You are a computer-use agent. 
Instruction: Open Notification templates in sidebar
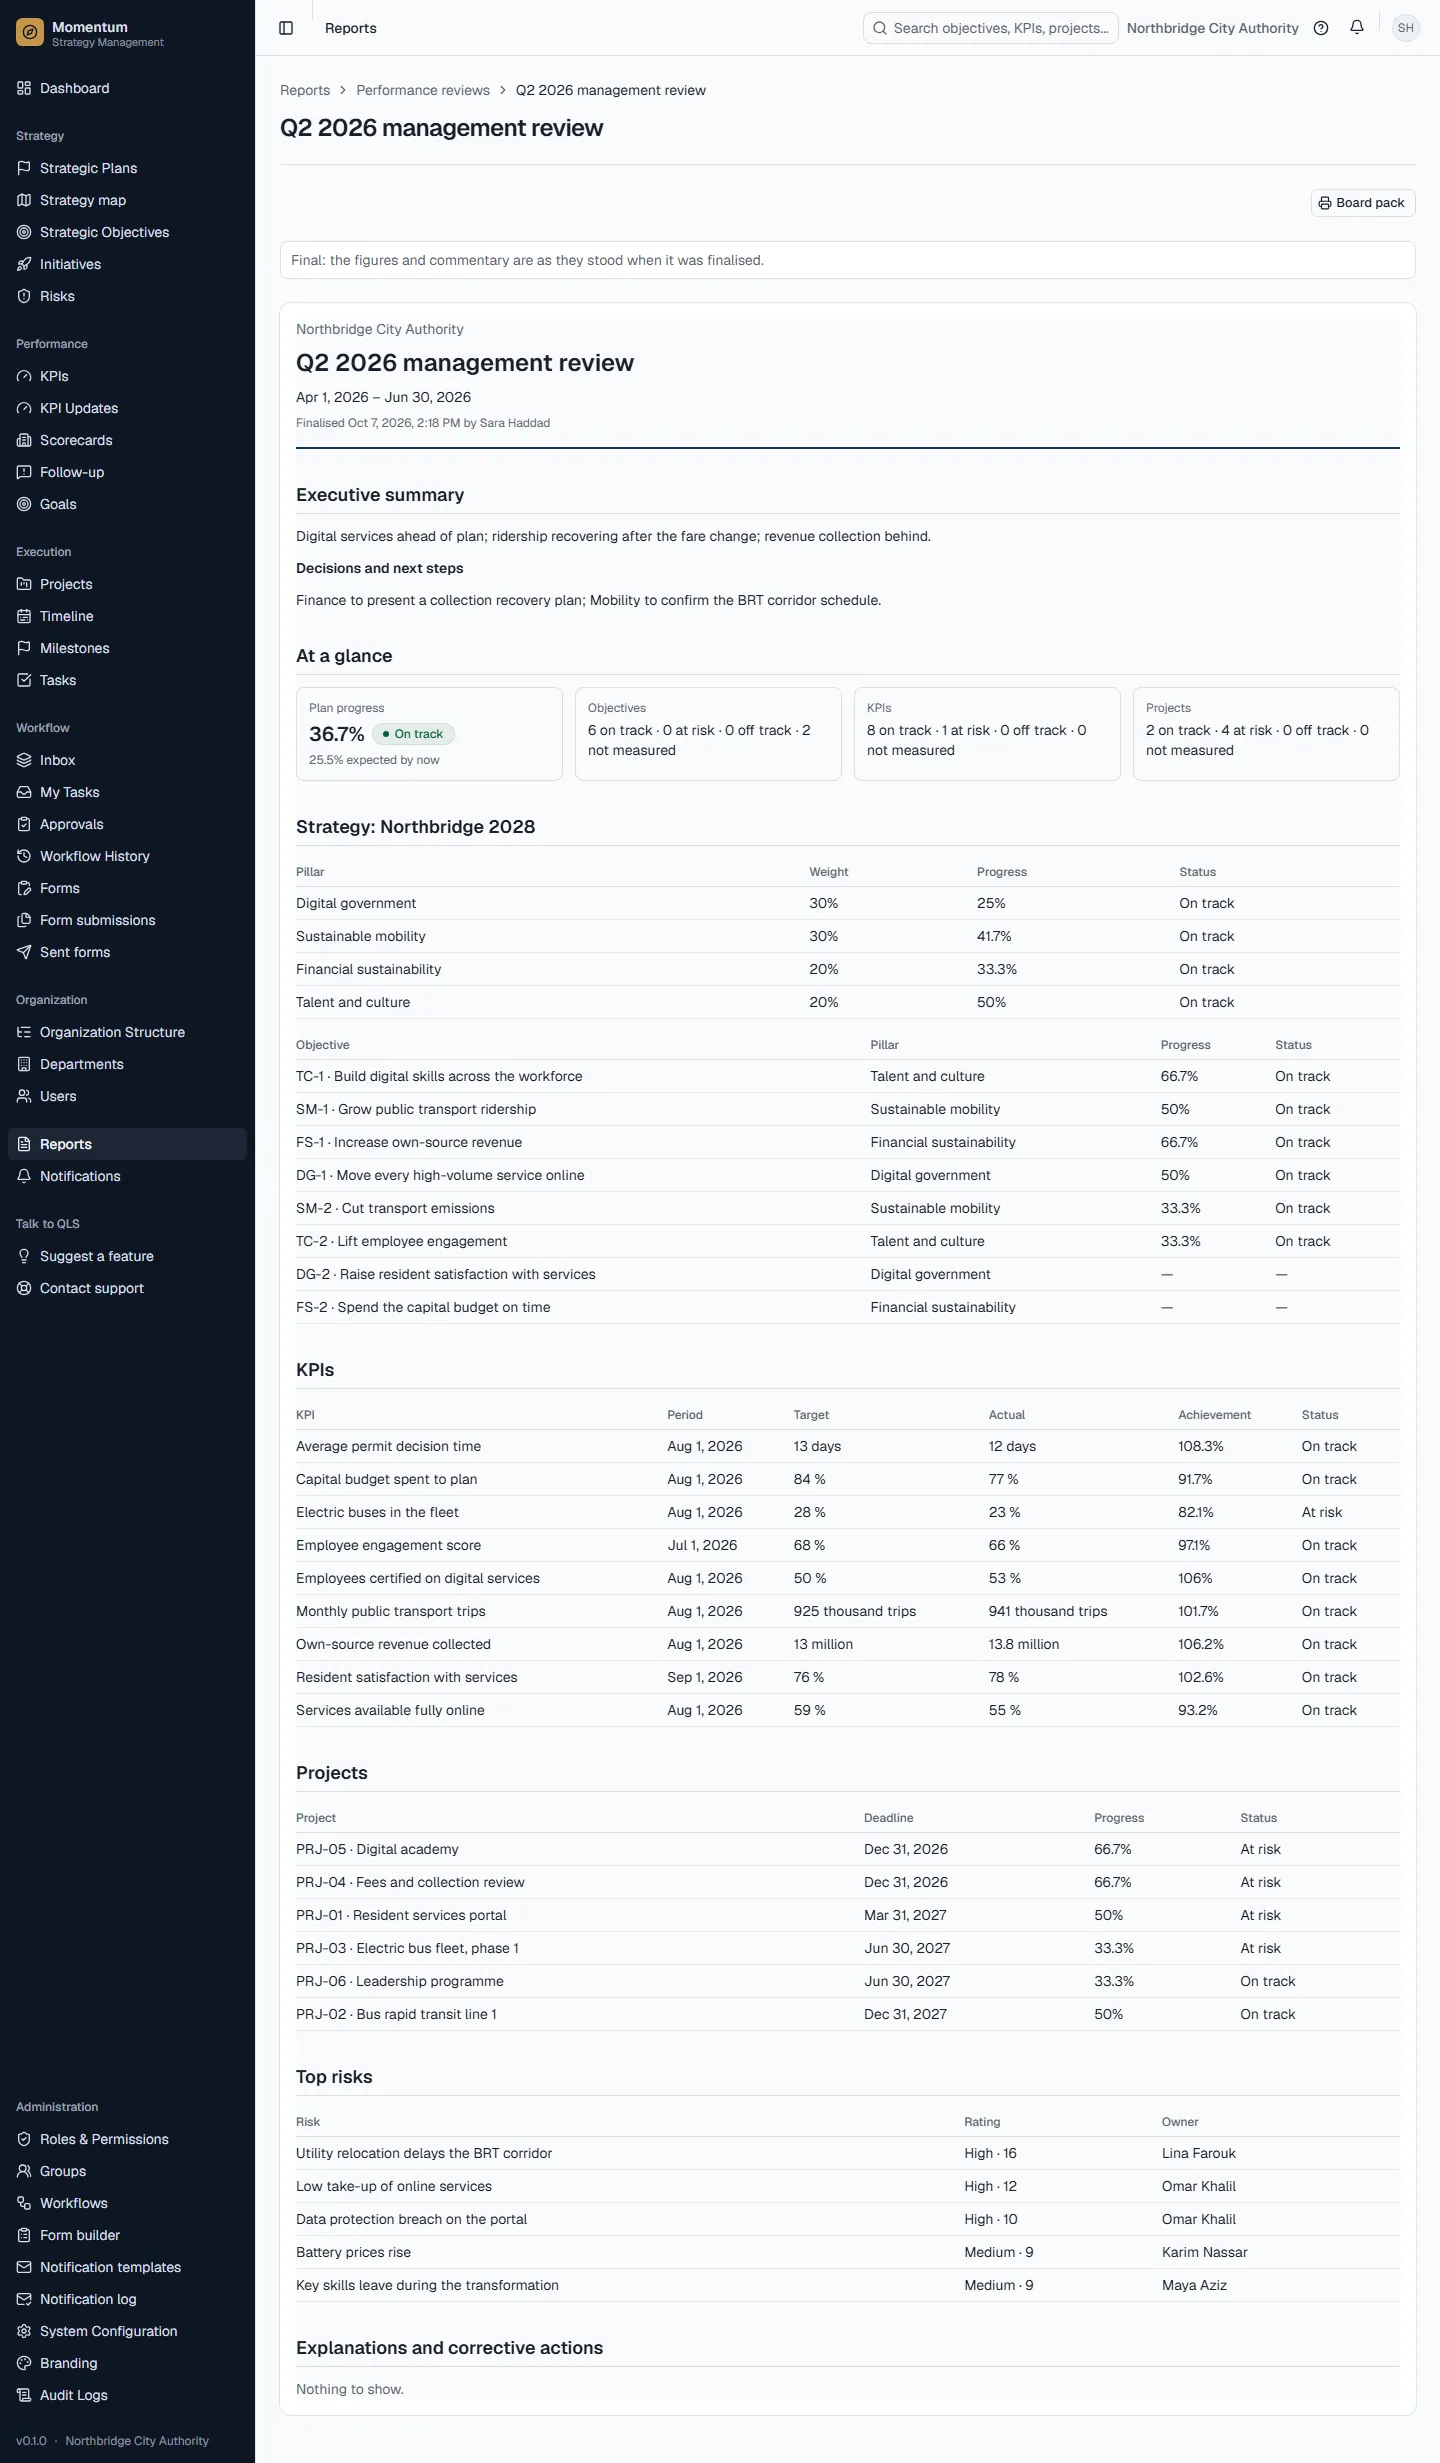pyautogui.click(x=127, y=2267)
